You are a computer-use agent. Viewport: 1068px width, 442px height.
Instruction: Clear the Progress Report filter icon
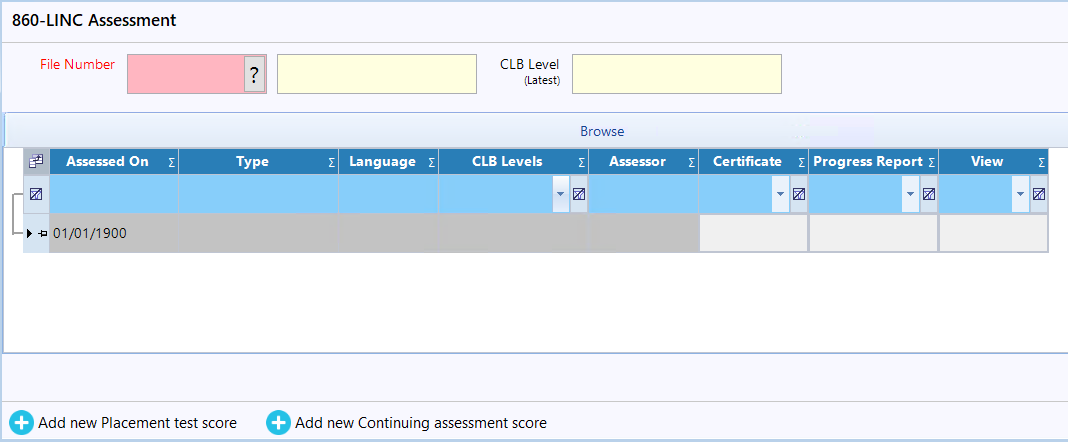(928, 194)
